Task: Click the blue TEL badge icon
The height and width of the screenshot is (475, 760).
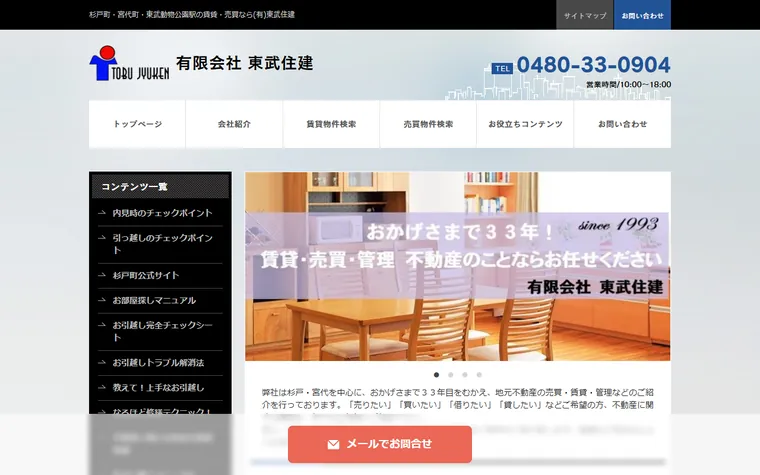Action: coord(502,69)
